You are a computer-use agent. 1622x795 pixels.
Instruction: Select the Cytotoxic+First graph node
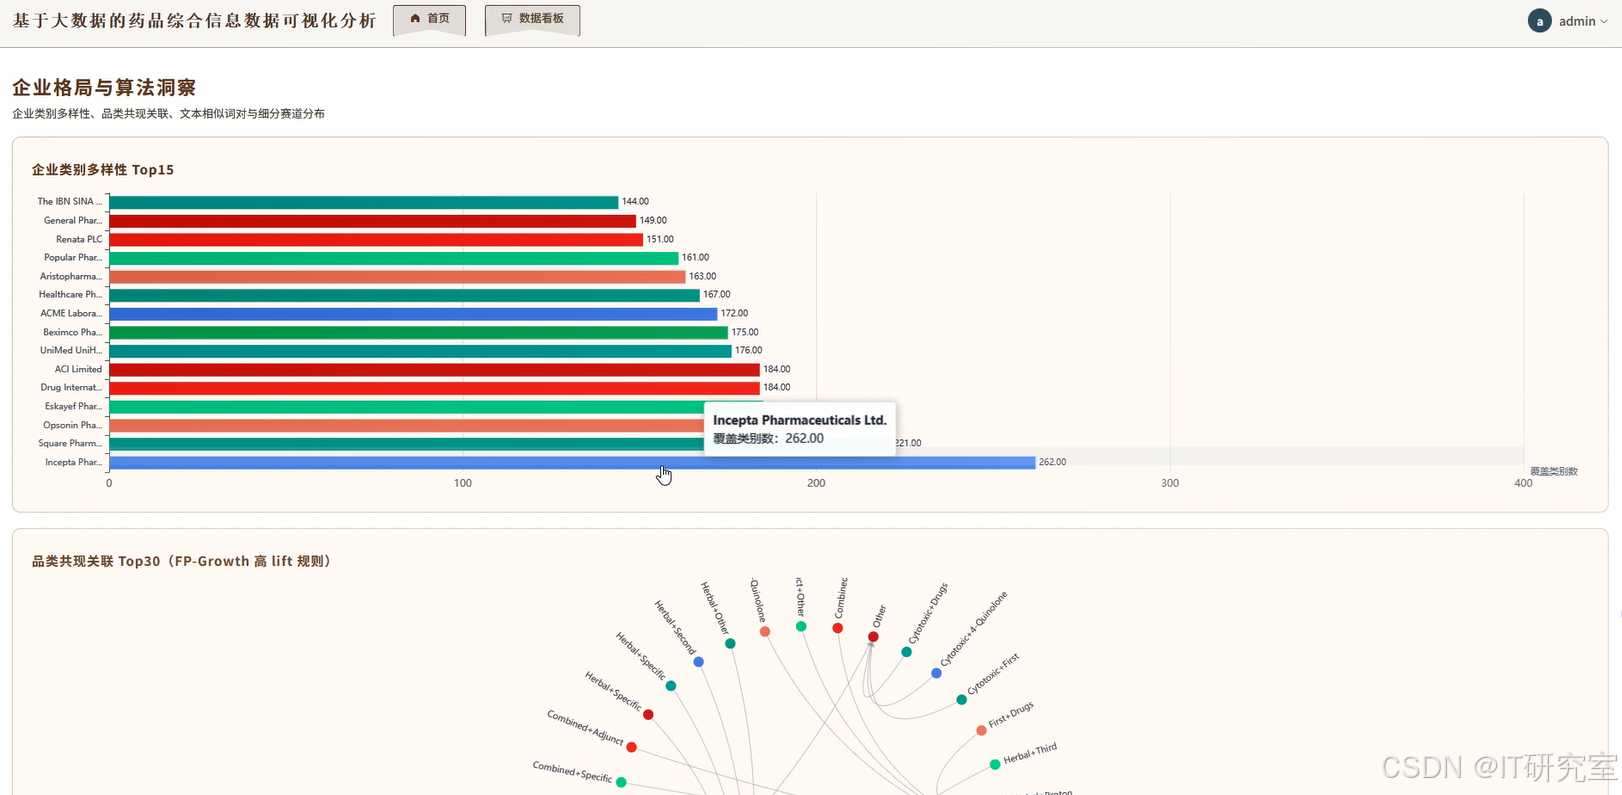[961, 700]
